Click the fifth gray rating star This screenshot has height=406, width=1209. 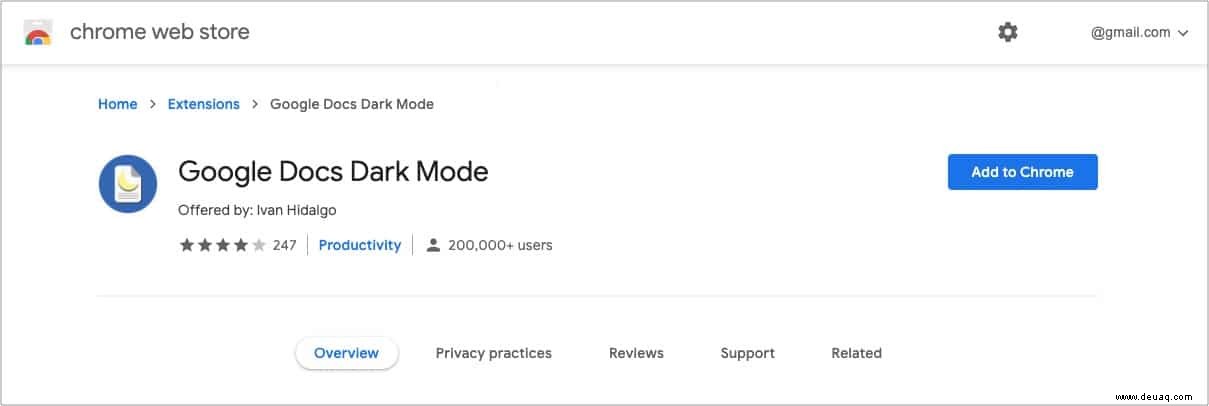[x=259, y=245]
